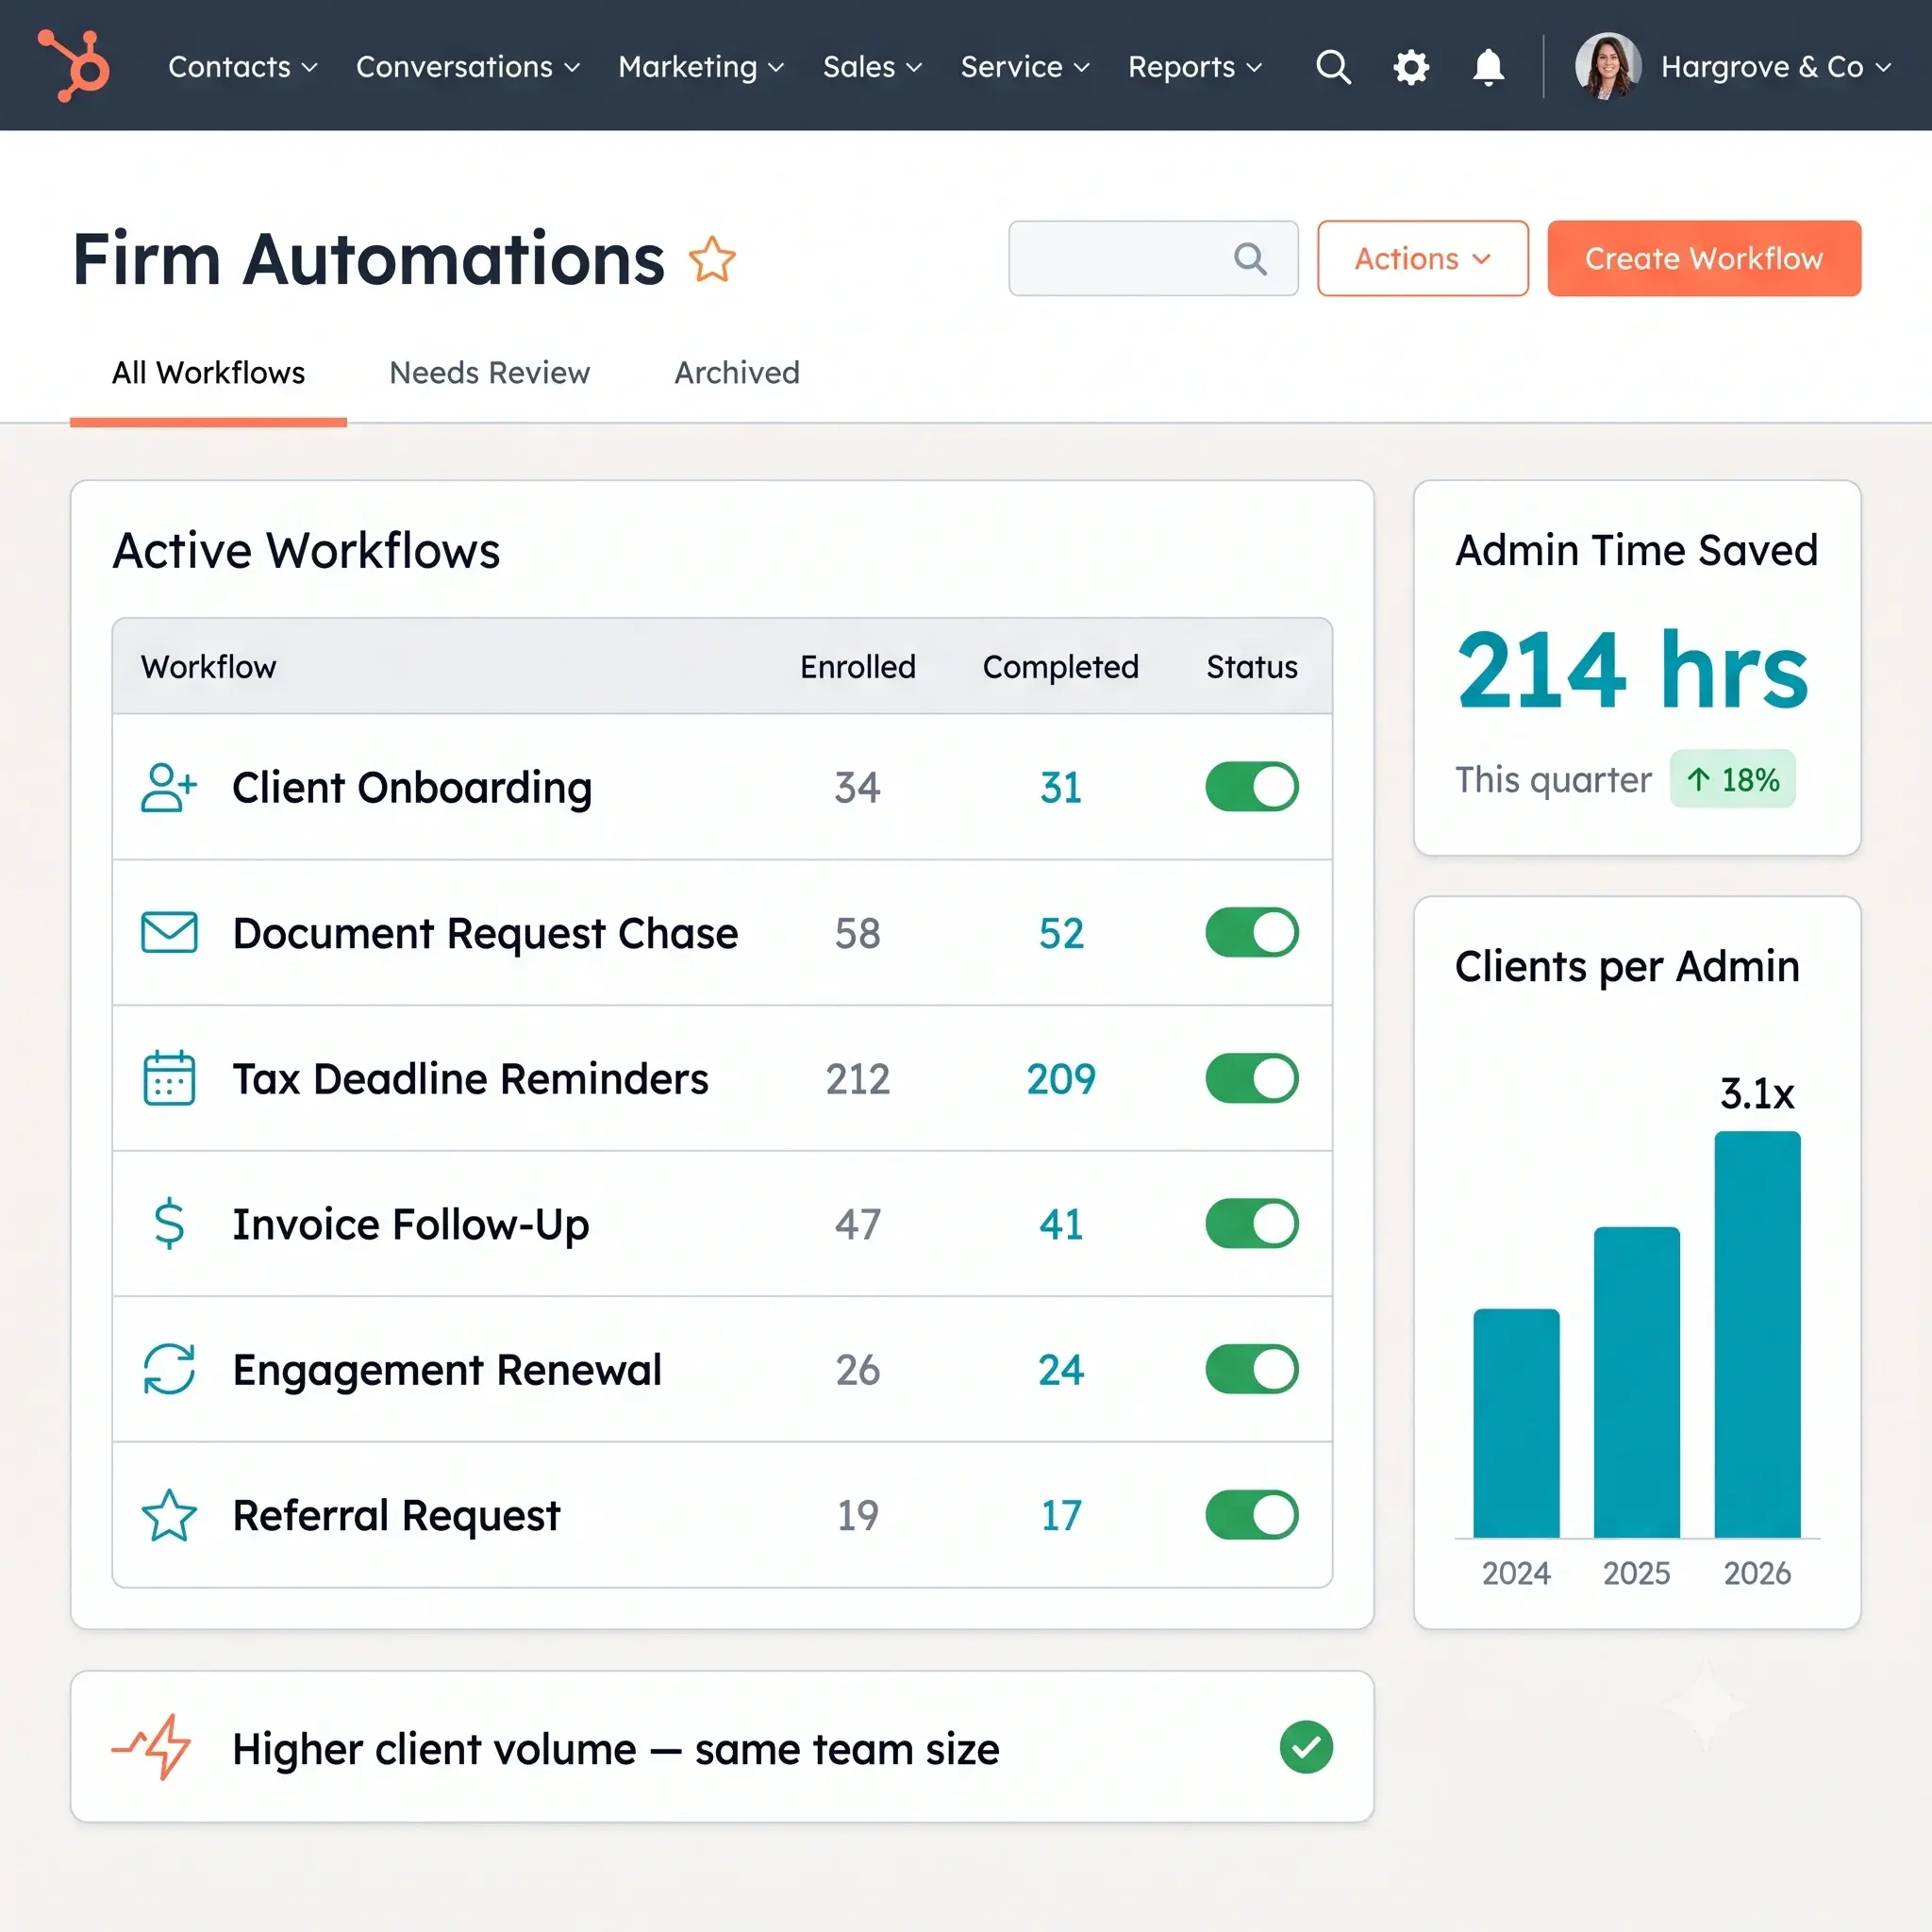Click Create Workflow button
Image resolution: width=1932 pixels, height=1932 pixels.
(x=1704, y=258)
